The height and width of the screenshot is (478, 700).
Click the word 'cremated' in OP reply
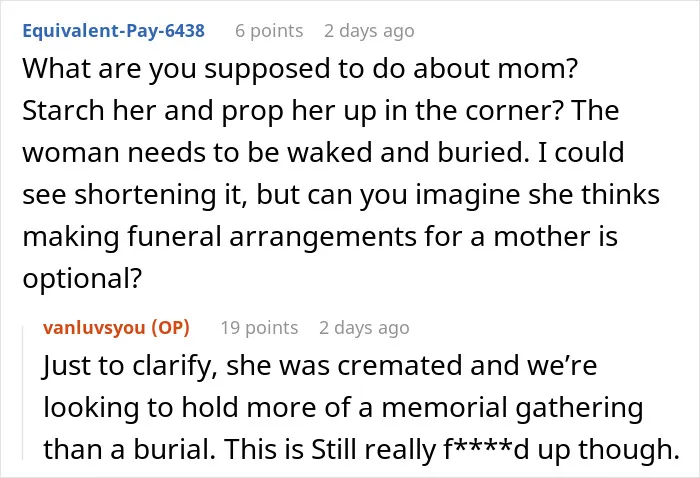[x=400, y=366]
